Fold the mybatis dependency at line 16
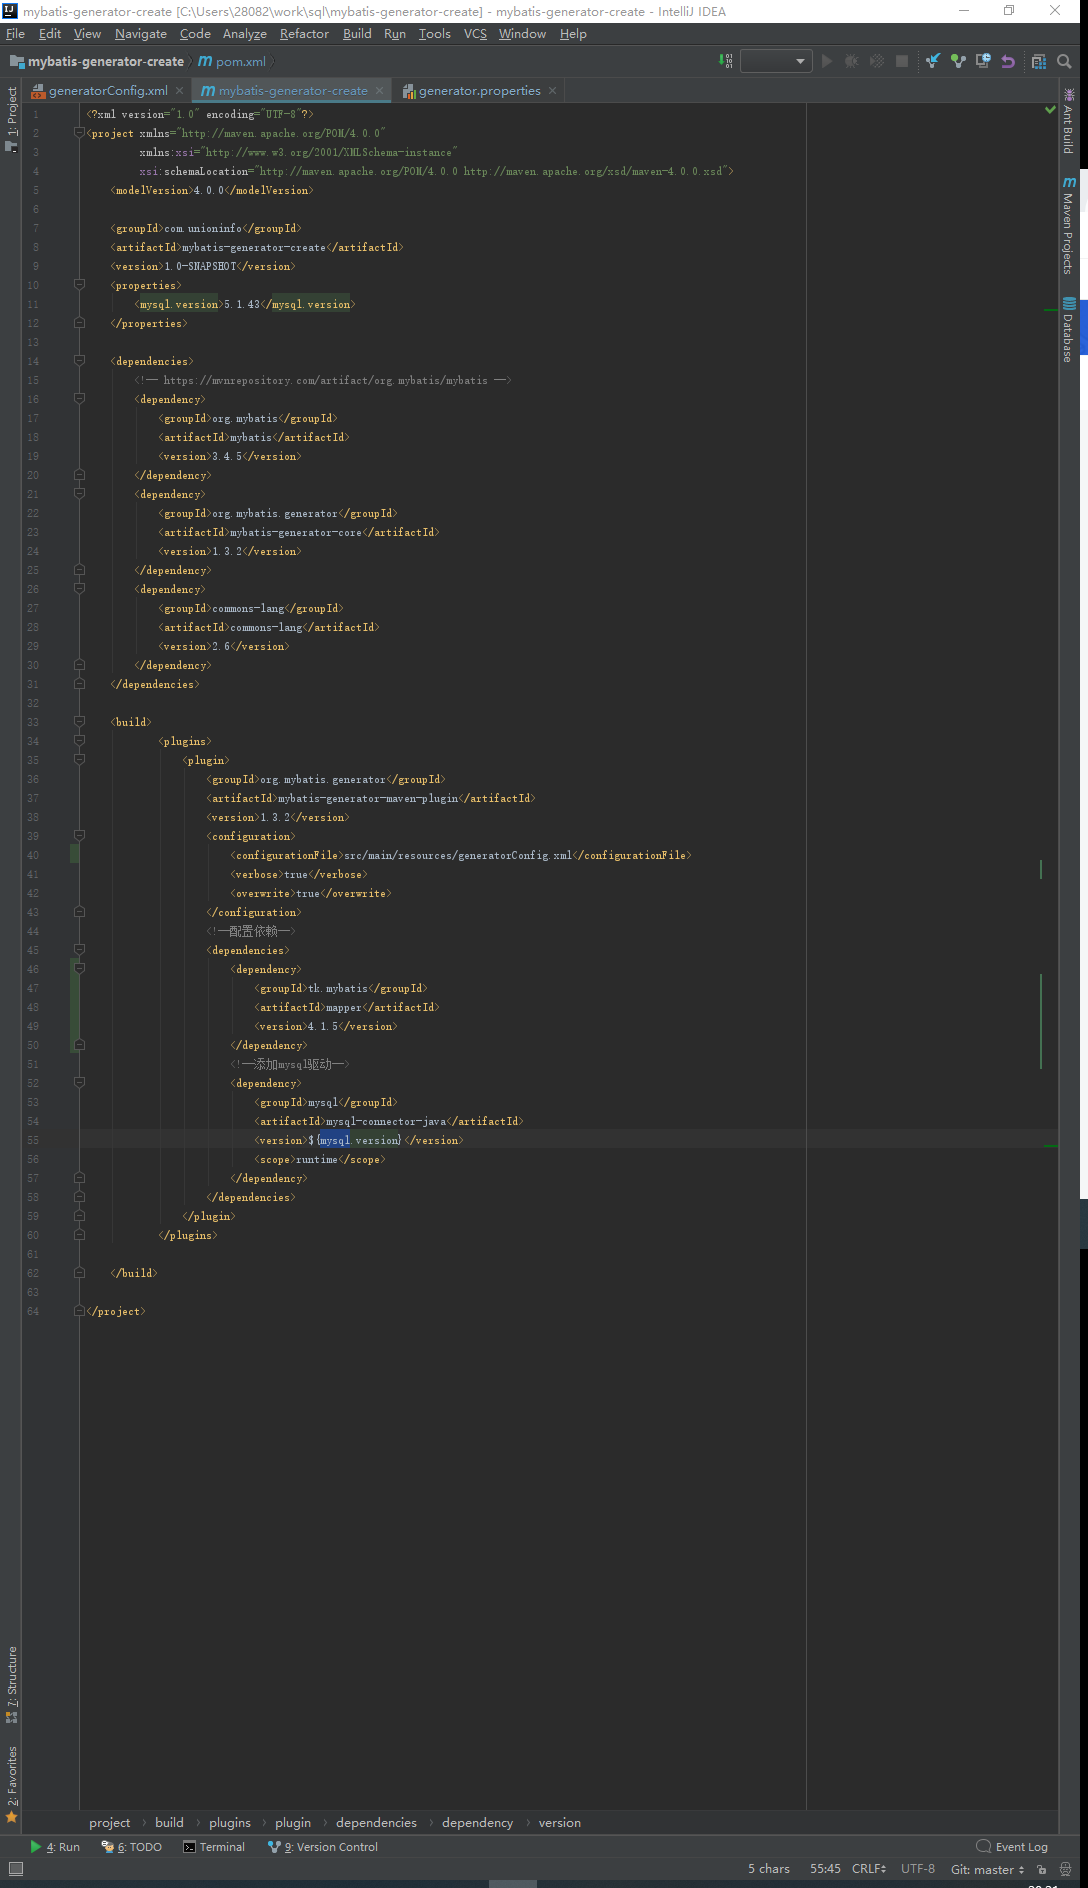This screenshot has height=1888, width=1088. coord(79,399)
